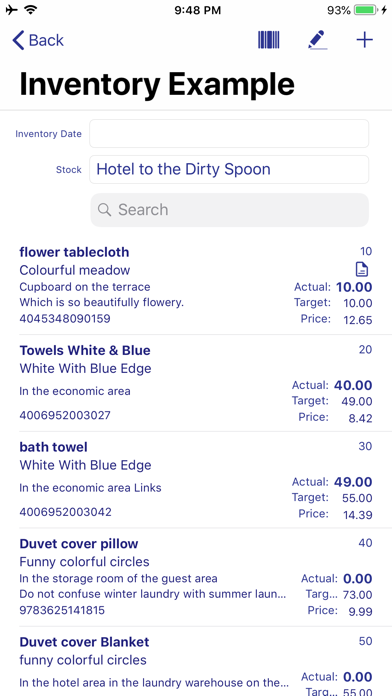Open the Duvet cover pillow row
The width and height of the screenshot is (392, 696).
(196, 577)
